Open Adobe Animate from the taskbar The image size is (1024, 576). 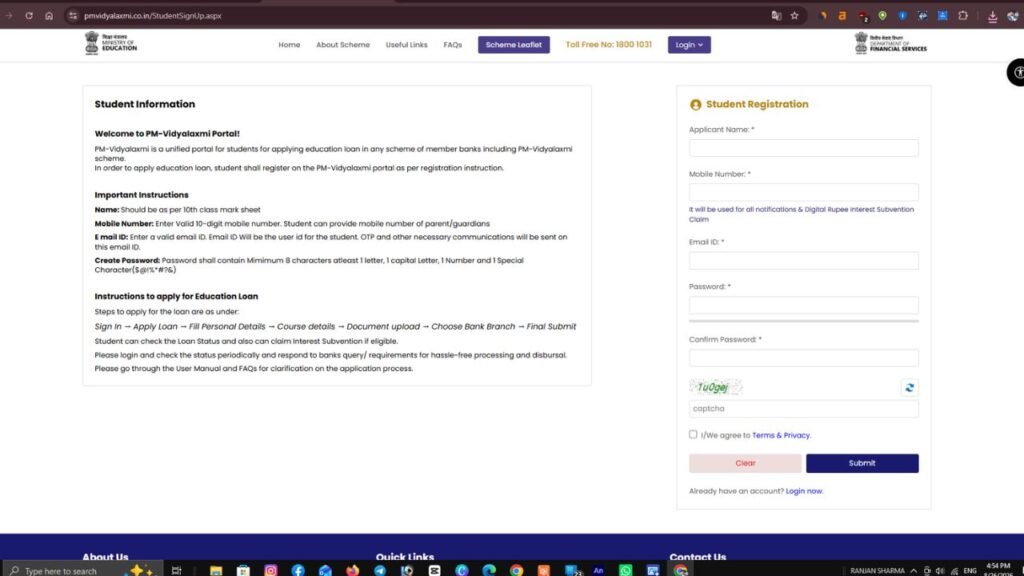point(598,570)
